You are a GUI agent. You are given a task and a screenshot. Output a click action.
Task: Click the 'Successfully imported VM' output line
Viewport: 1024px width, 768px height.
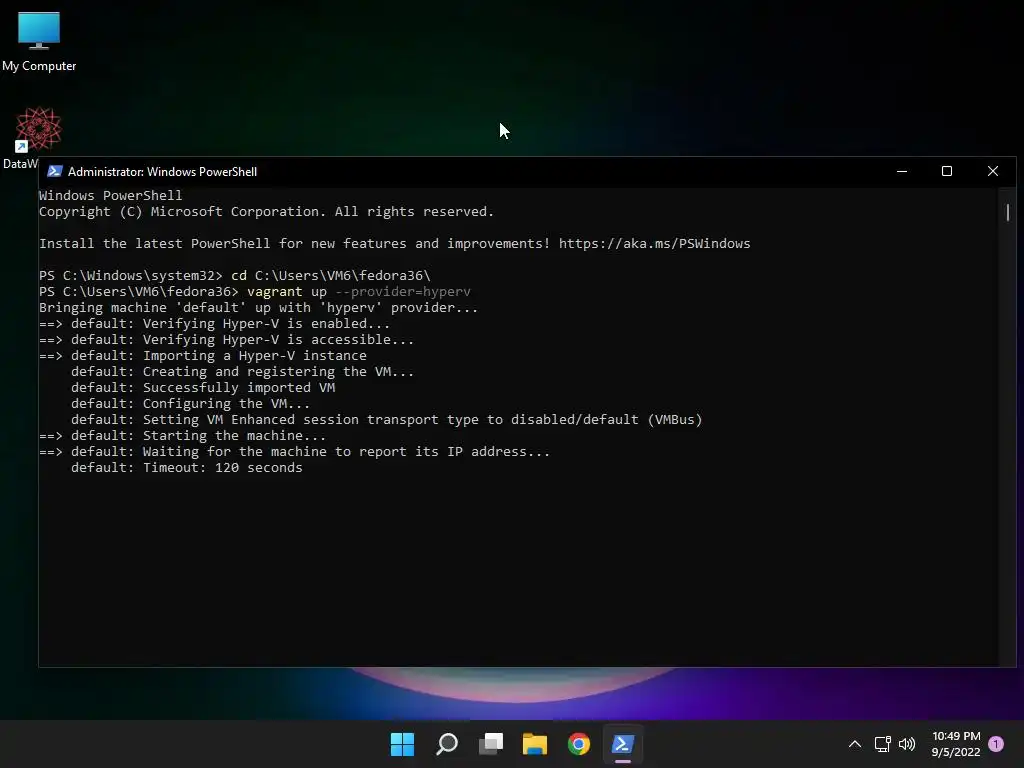coord(203,387)
